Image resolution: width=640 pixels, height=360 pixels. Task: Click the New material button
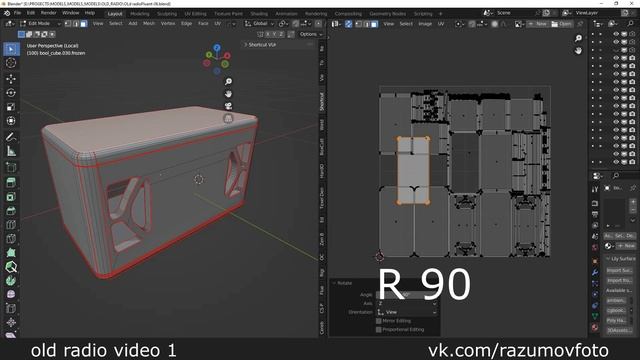tap(626, 246)
